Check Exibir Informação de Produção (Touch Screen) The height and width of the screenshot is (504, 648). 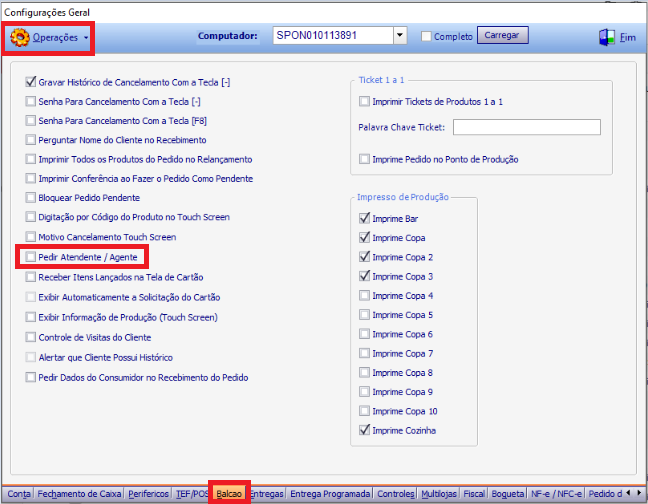31,317
